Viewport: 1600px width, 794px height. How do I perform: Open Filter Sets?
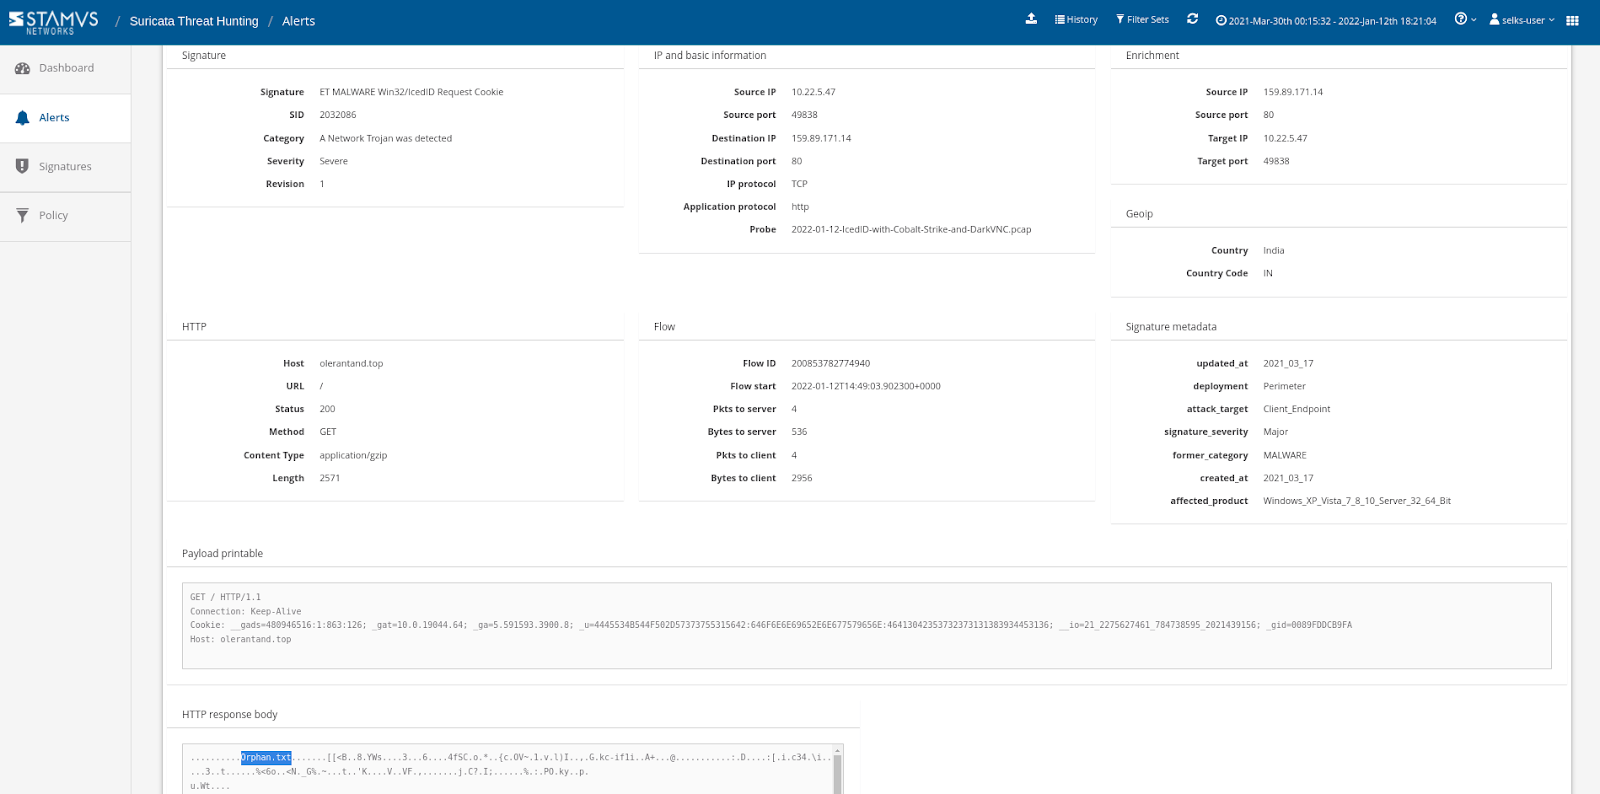1142,20
